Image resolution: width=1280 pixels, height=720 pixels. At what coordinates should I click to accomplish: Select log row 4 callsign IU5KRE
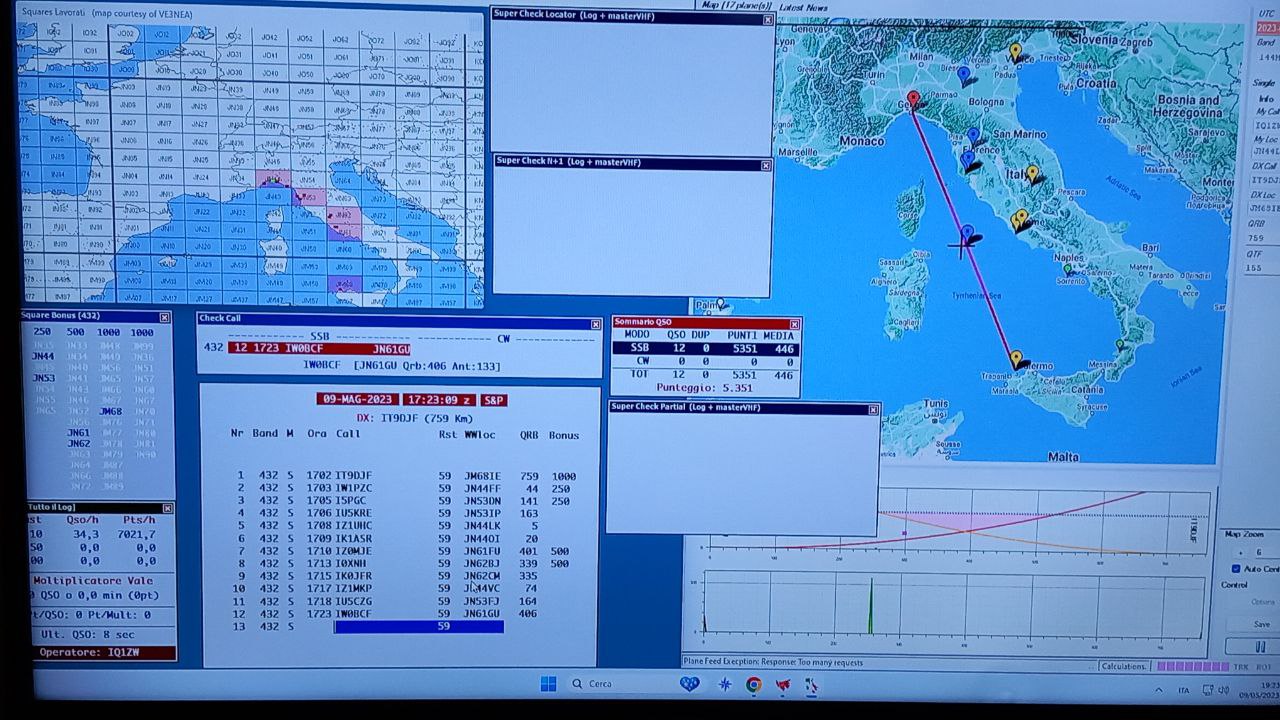tap(353, 514)
